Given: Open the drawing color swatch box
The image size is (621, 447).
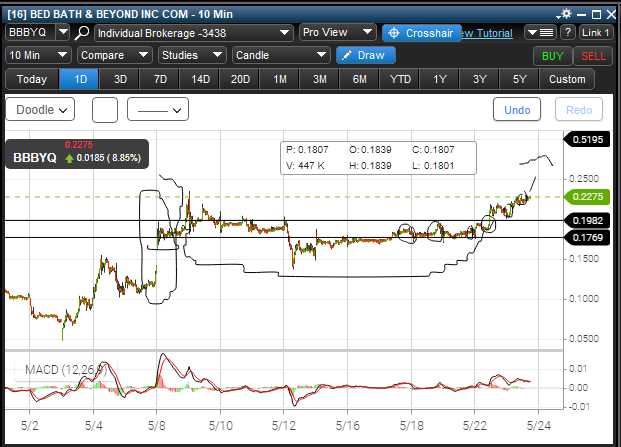Looking at the screenshot, I should point(105,110).
